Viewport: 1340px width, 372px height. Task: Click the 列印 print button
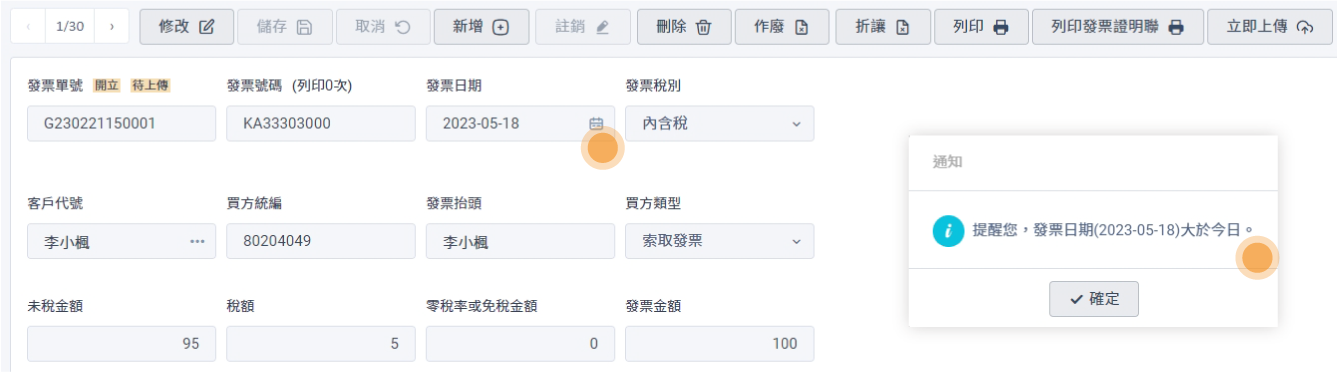[x=981, y=27]
